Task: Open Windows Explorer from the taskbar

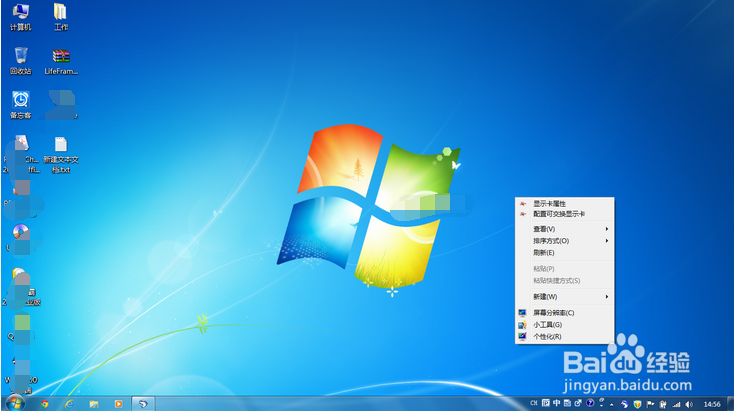Action: pos(94,404)
